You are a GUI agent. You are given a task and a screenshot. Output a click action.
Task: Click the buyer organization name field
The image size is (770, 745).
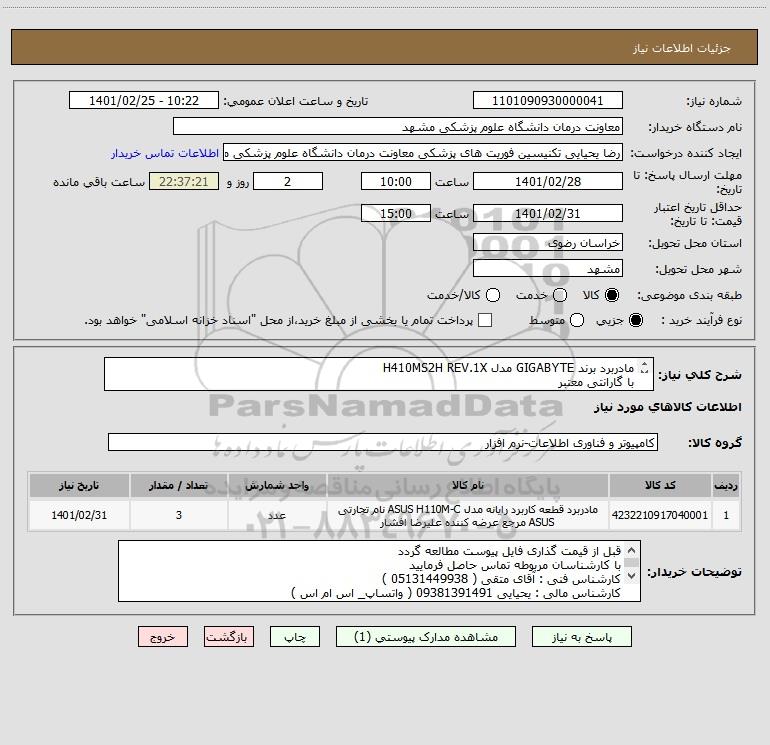click(x=398, y=127)
